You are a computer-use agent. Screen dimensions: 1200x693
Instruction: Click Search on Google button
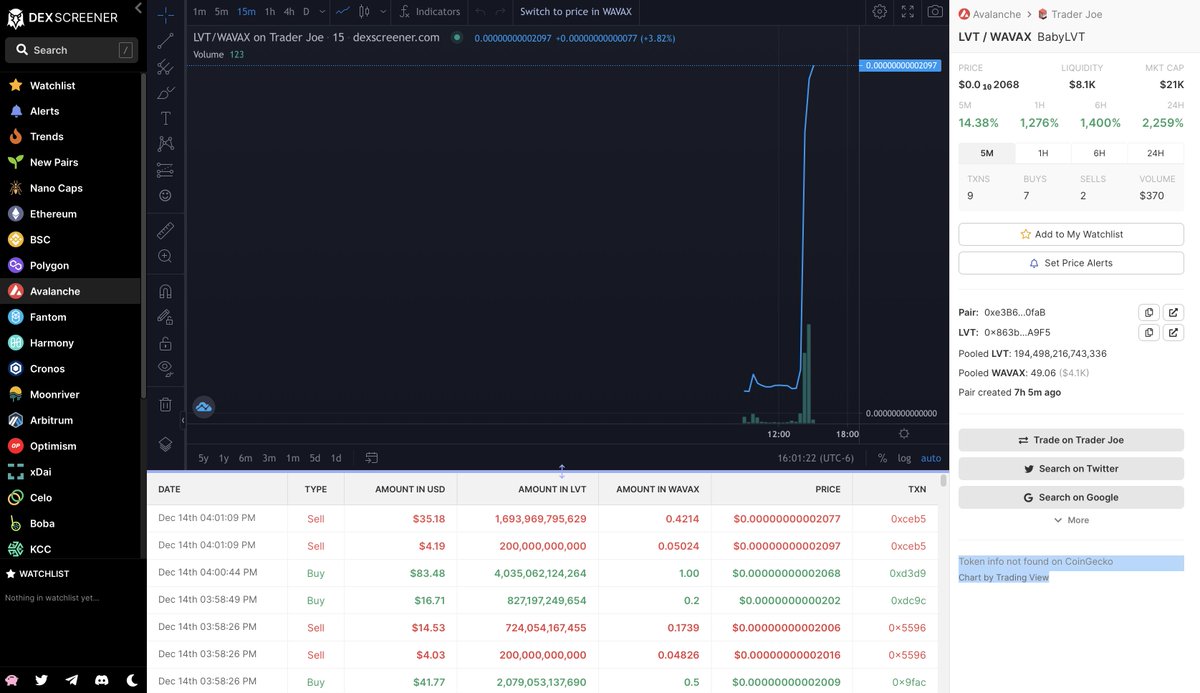(1071, 497)
